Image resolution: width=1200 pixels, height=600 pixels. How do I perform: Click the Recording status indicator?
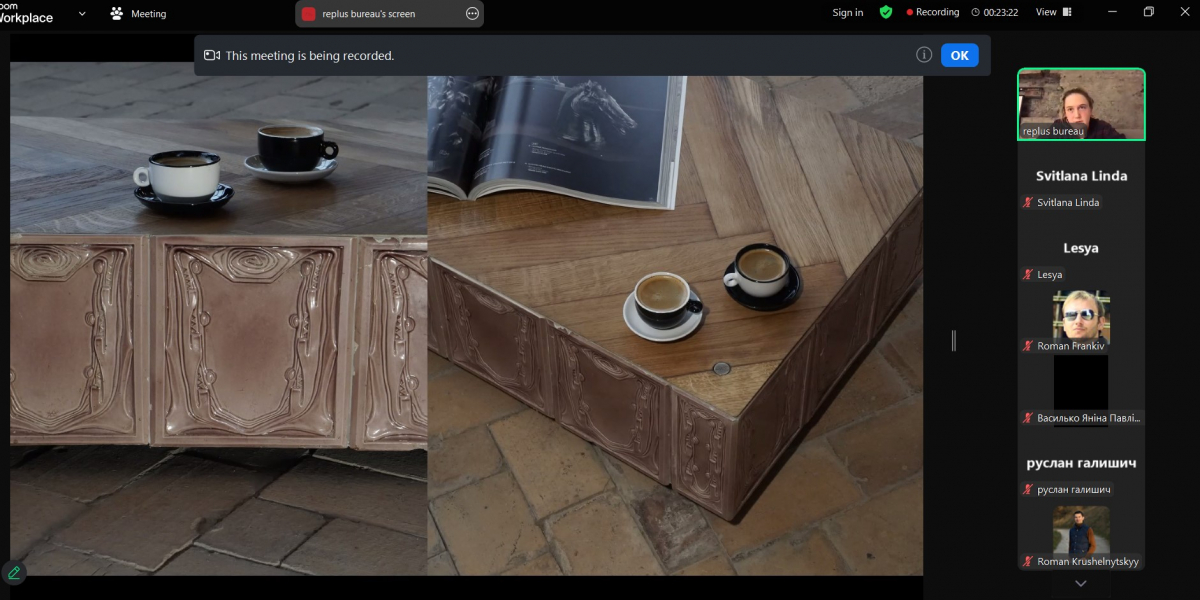tap(932, 12)
